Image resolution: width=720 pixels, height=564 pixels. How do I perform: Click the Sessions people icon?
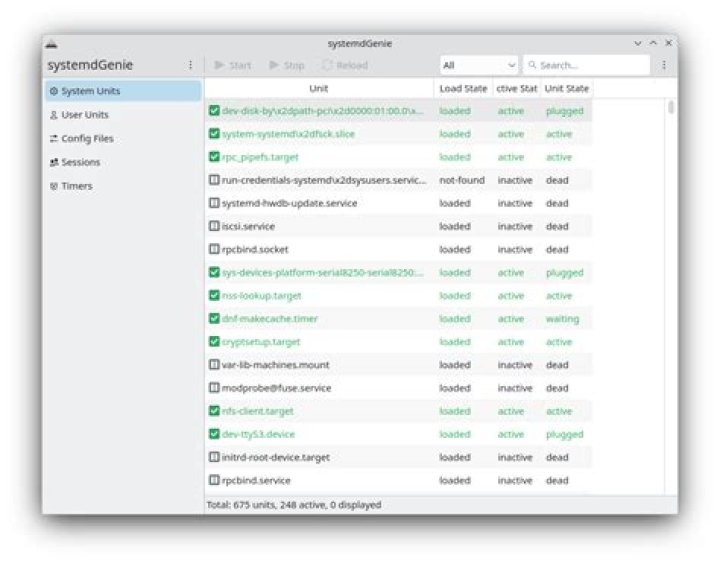54,162
